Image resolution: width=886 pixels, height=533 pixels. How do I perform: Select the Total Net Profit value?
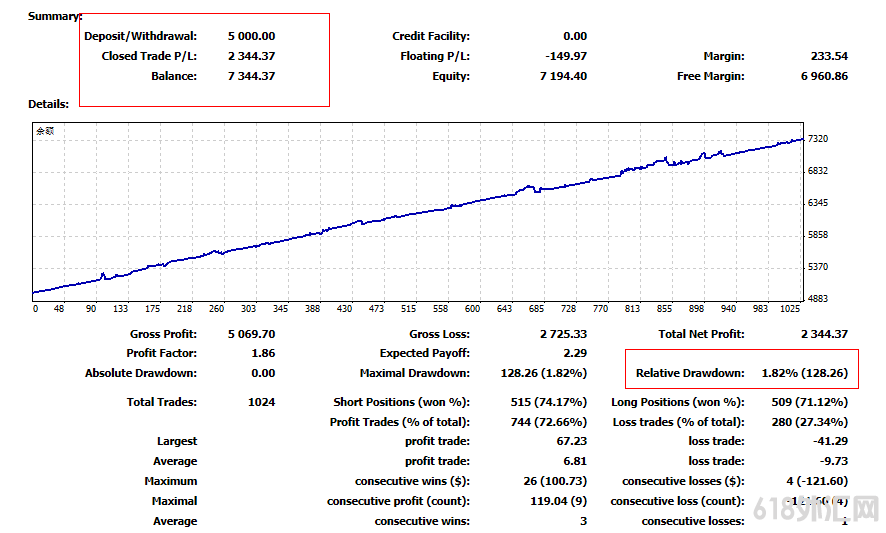pyautogui.click(x=823, y=334)
